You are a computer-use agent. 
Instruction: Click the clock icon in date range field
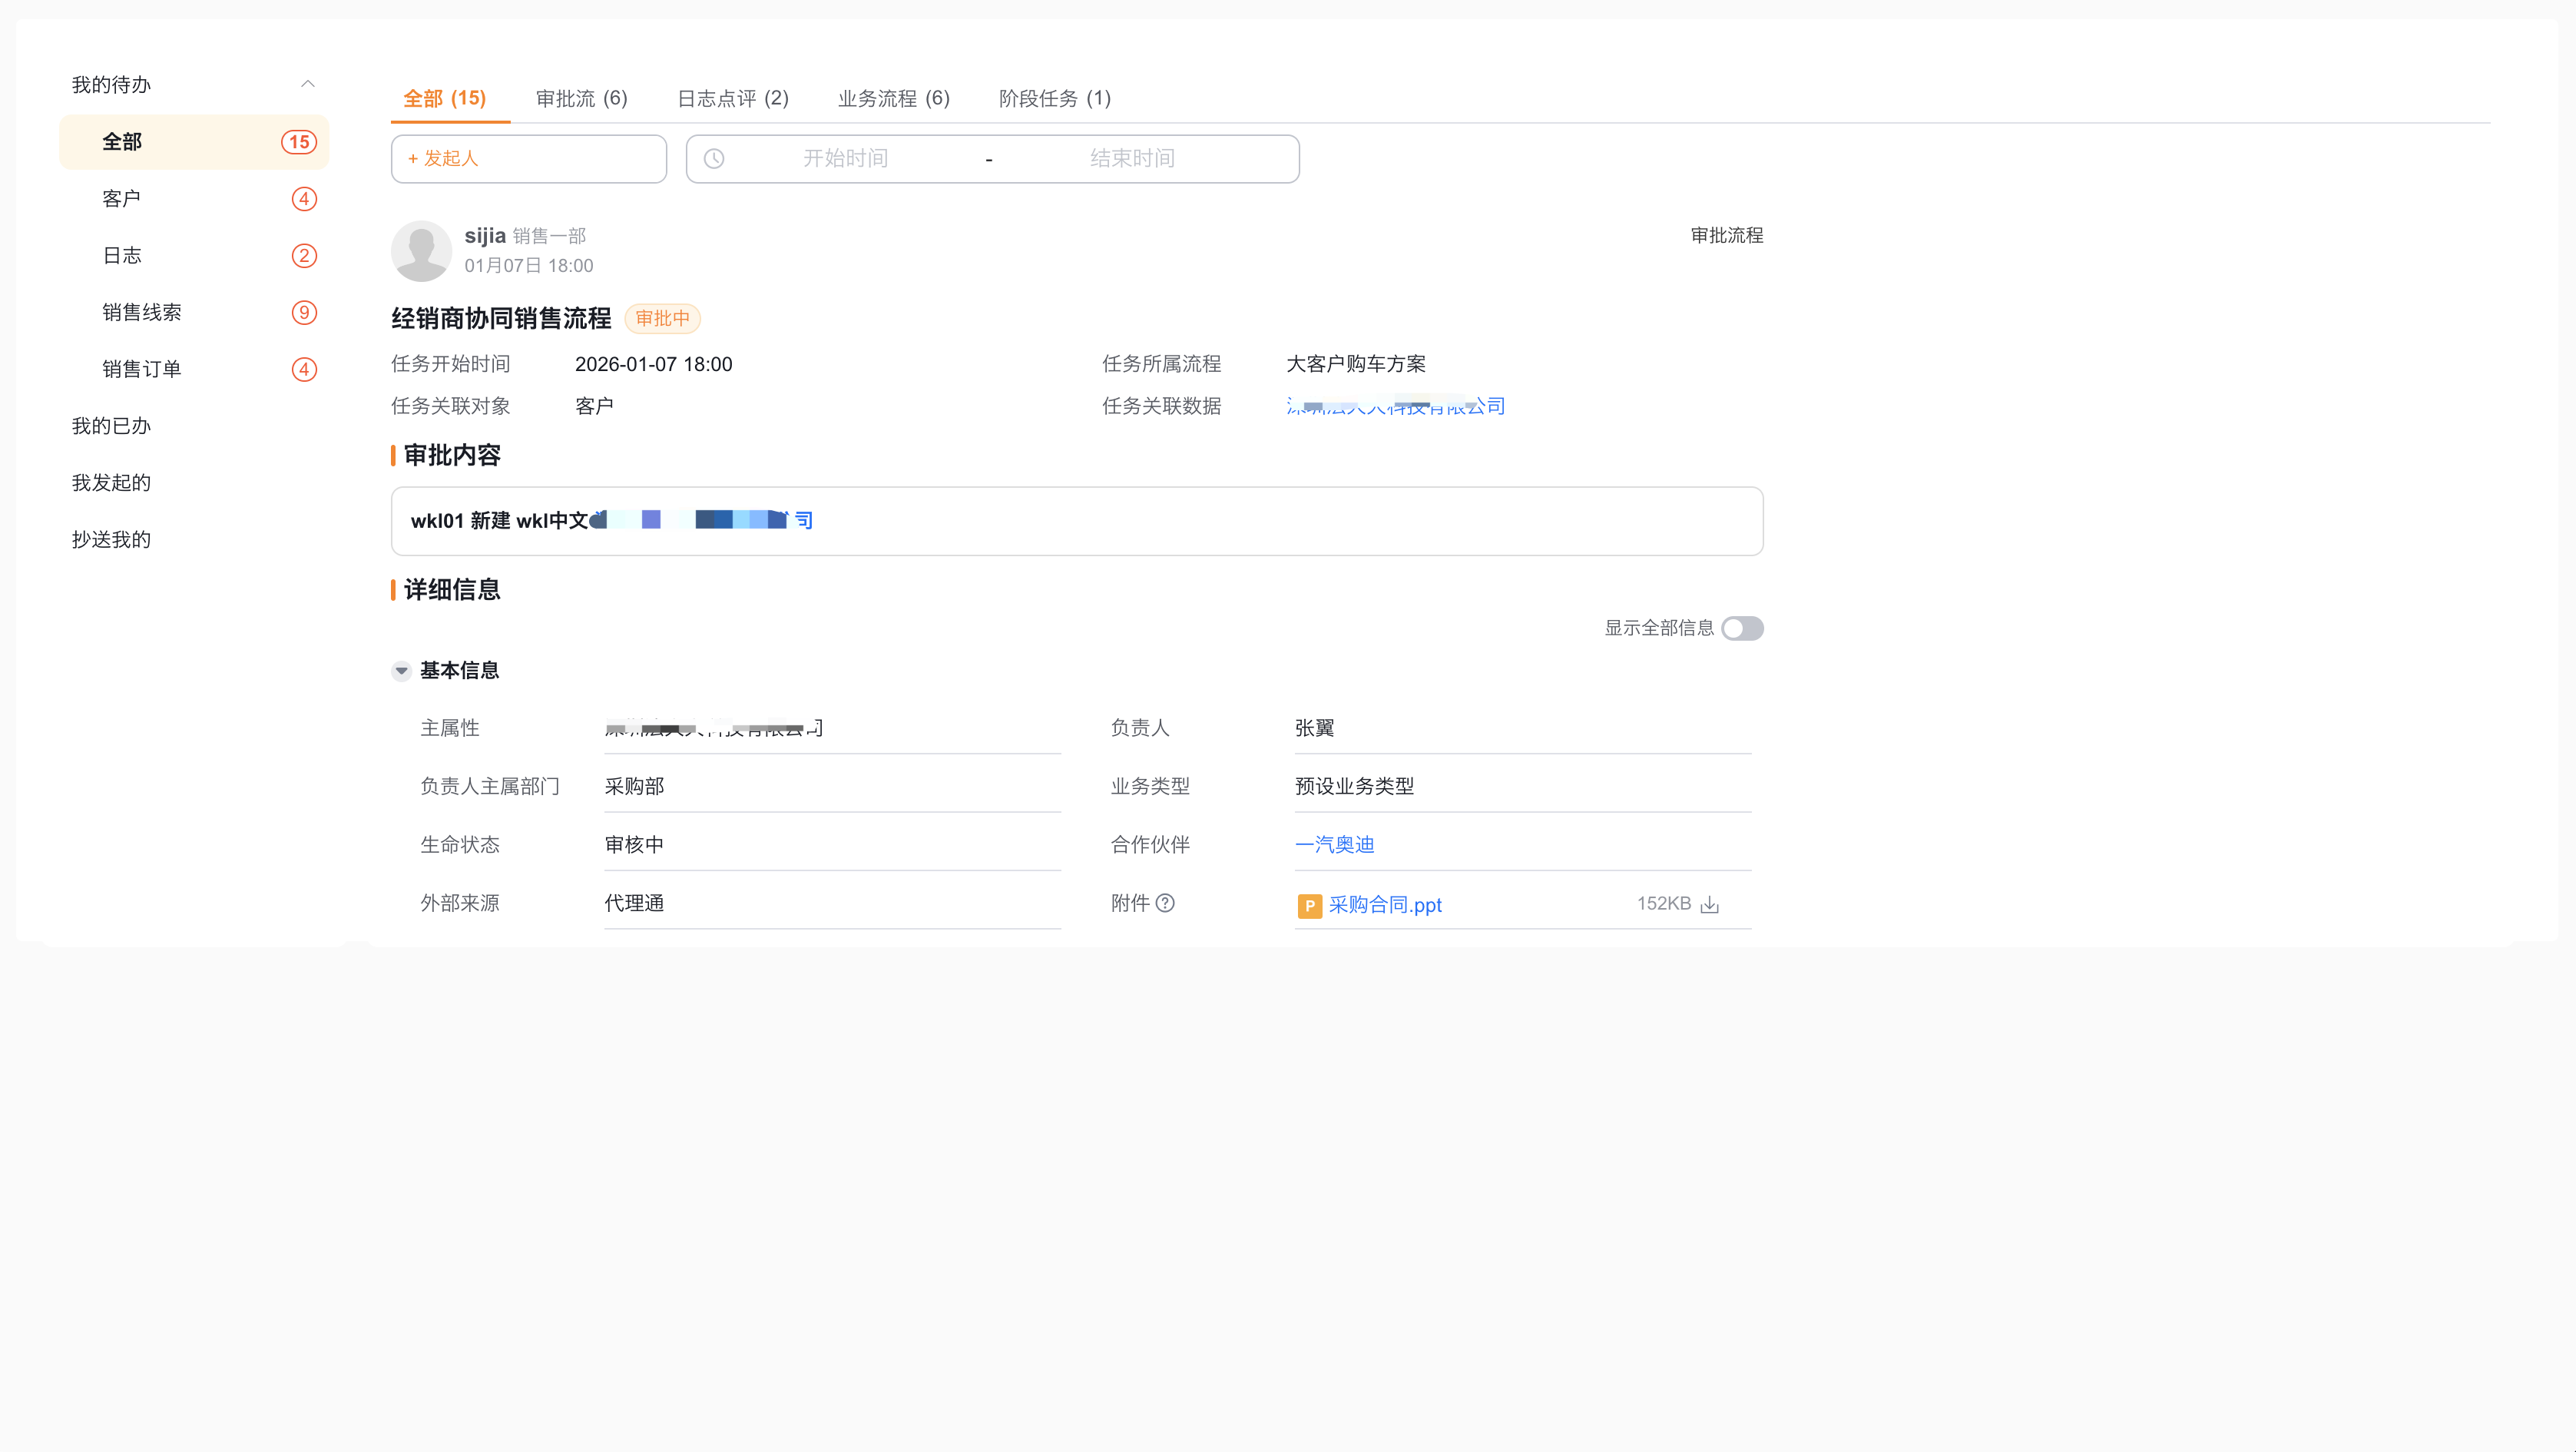tap(714, 159)
